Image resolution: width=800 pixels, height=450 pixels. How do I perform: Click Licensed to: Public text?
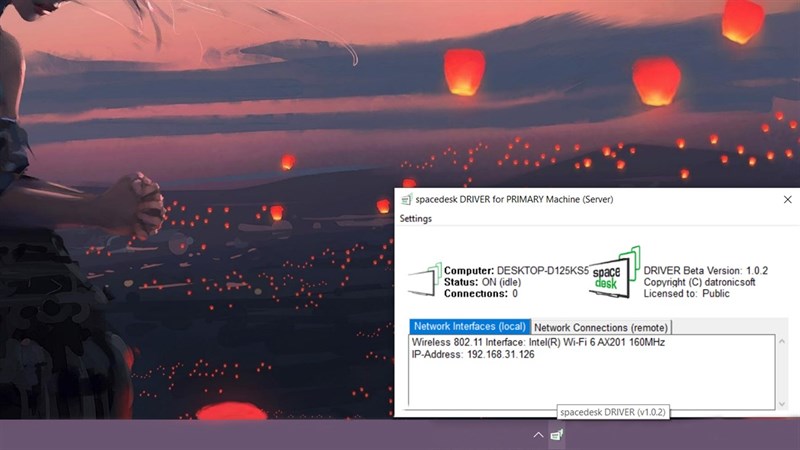(686, 293)
